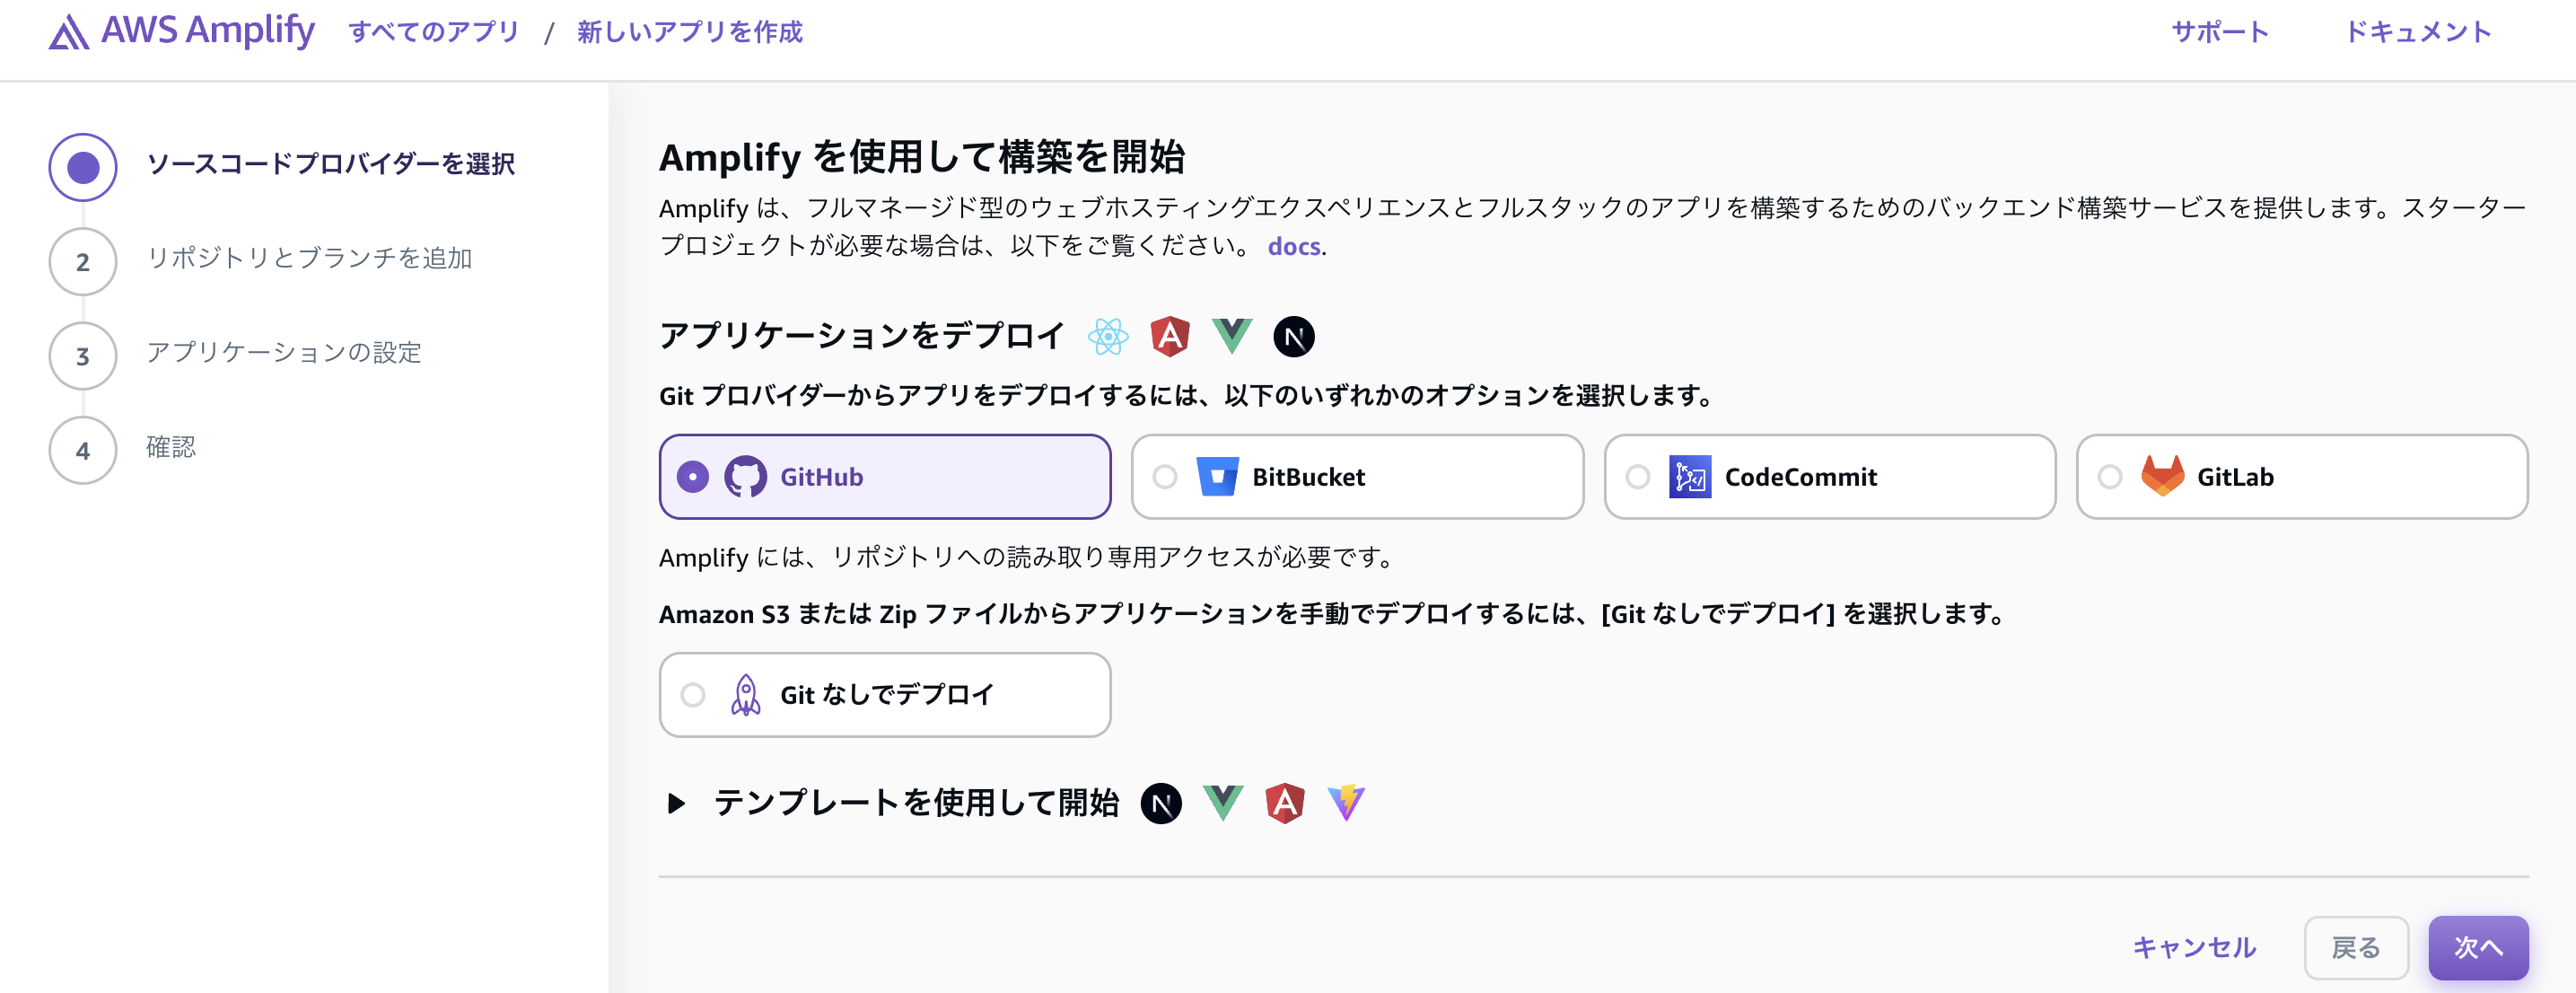Screen dimensions: 2576x993
Task: Click the AWS Amplify logo icon
Action: point(68,33)
